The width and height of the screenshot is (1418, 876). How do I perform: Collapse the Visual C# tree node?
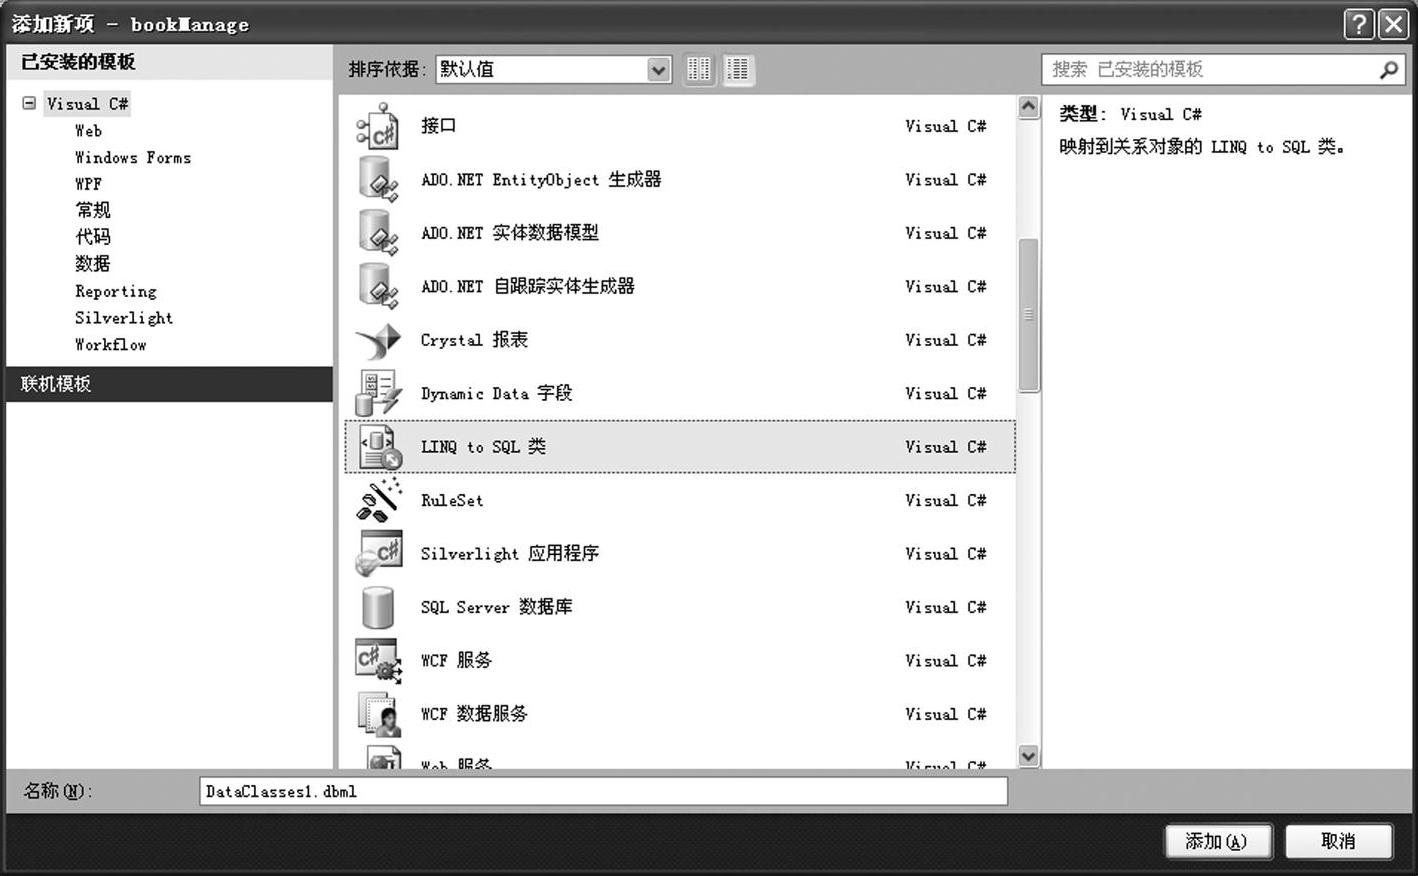pos(29,103)
